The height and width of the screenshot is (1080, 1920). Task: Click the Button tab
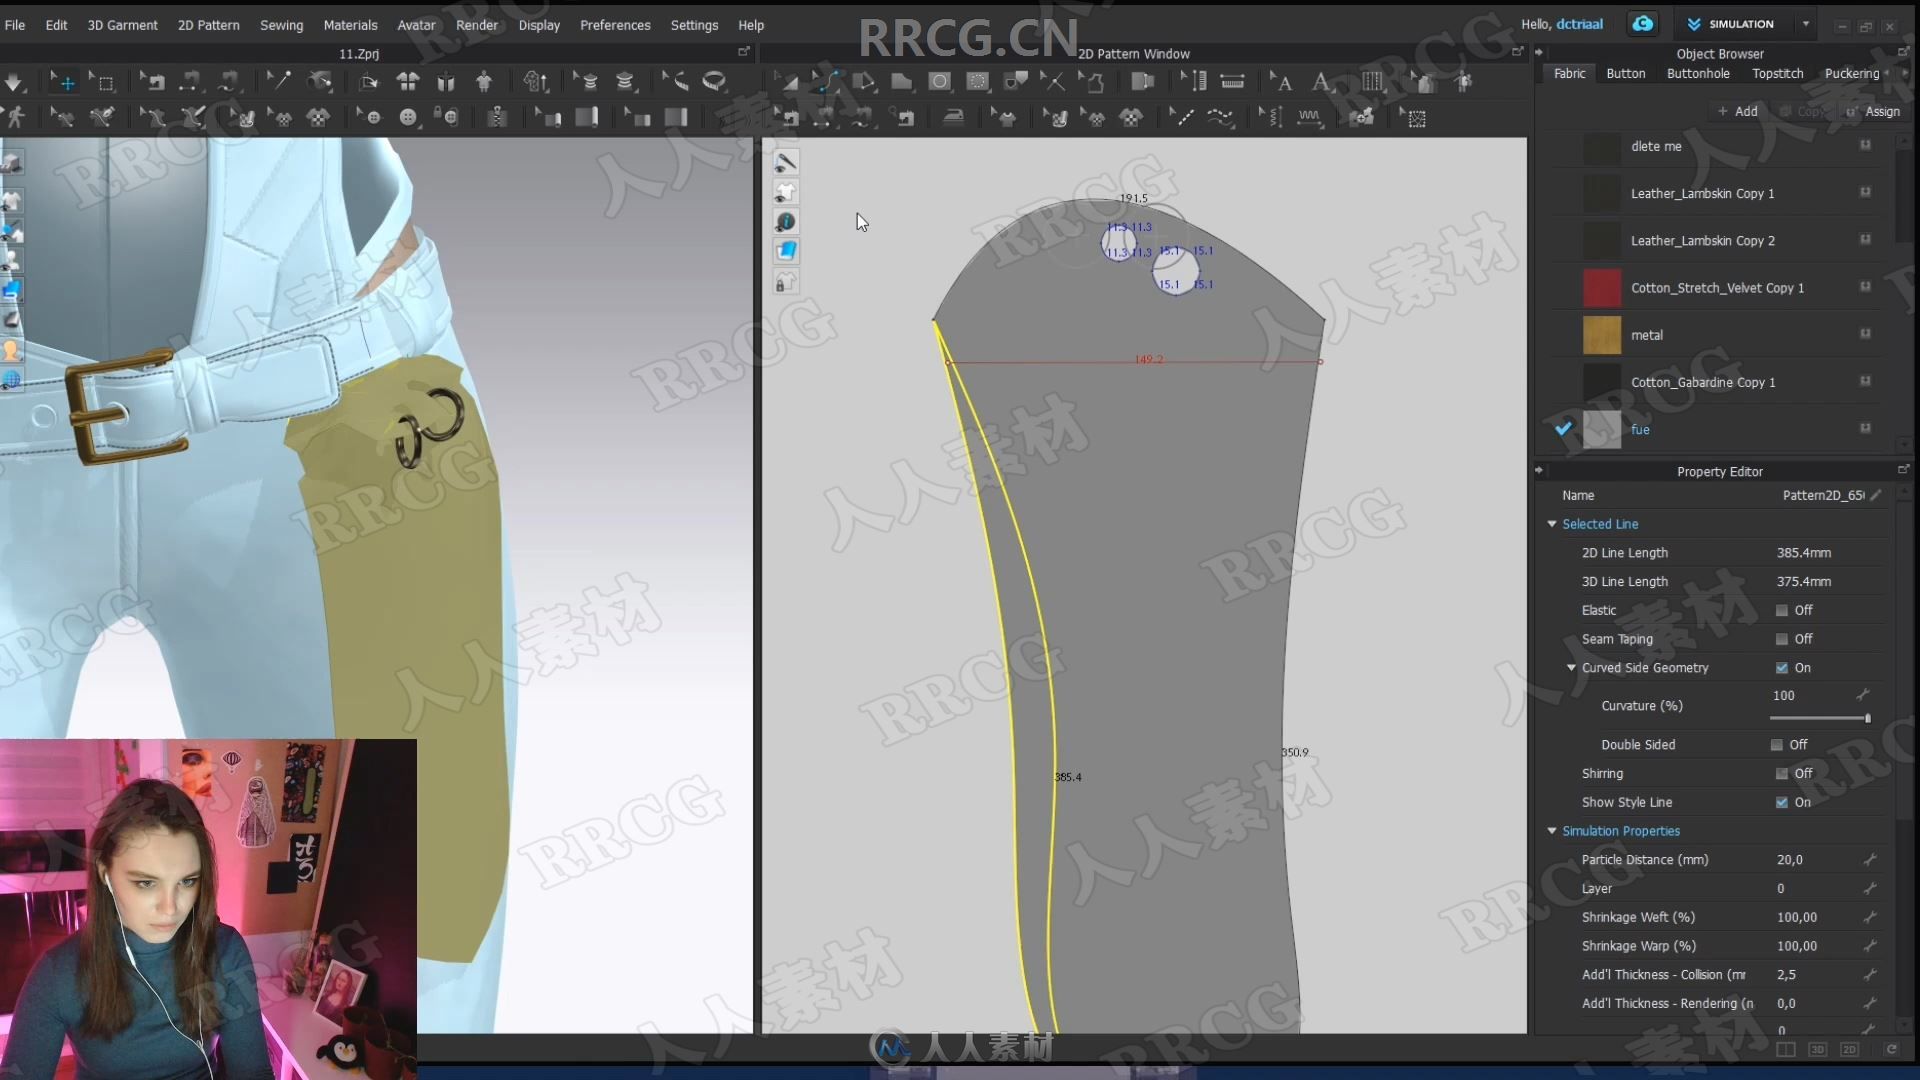coord(1625,73)
